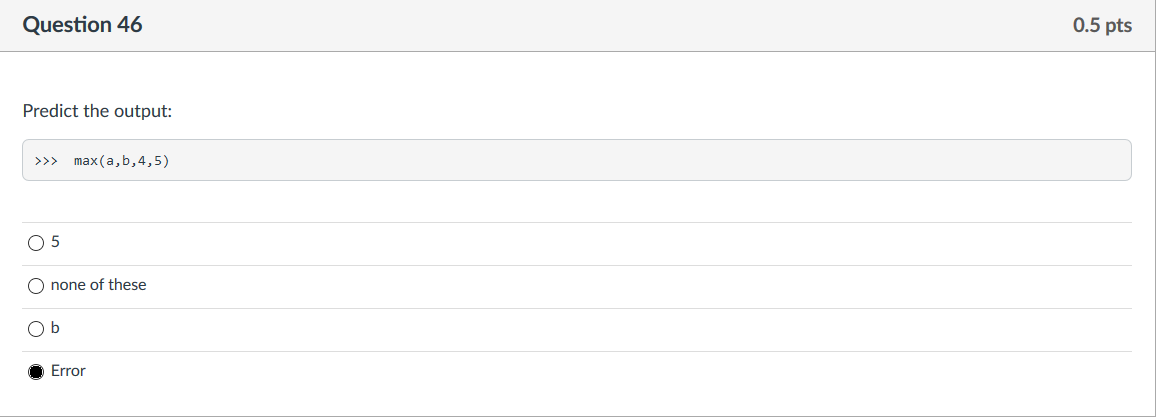This screenshot has width=1156, height=418.
Task: Click the '5' answer label text
Action: (55, 242)
